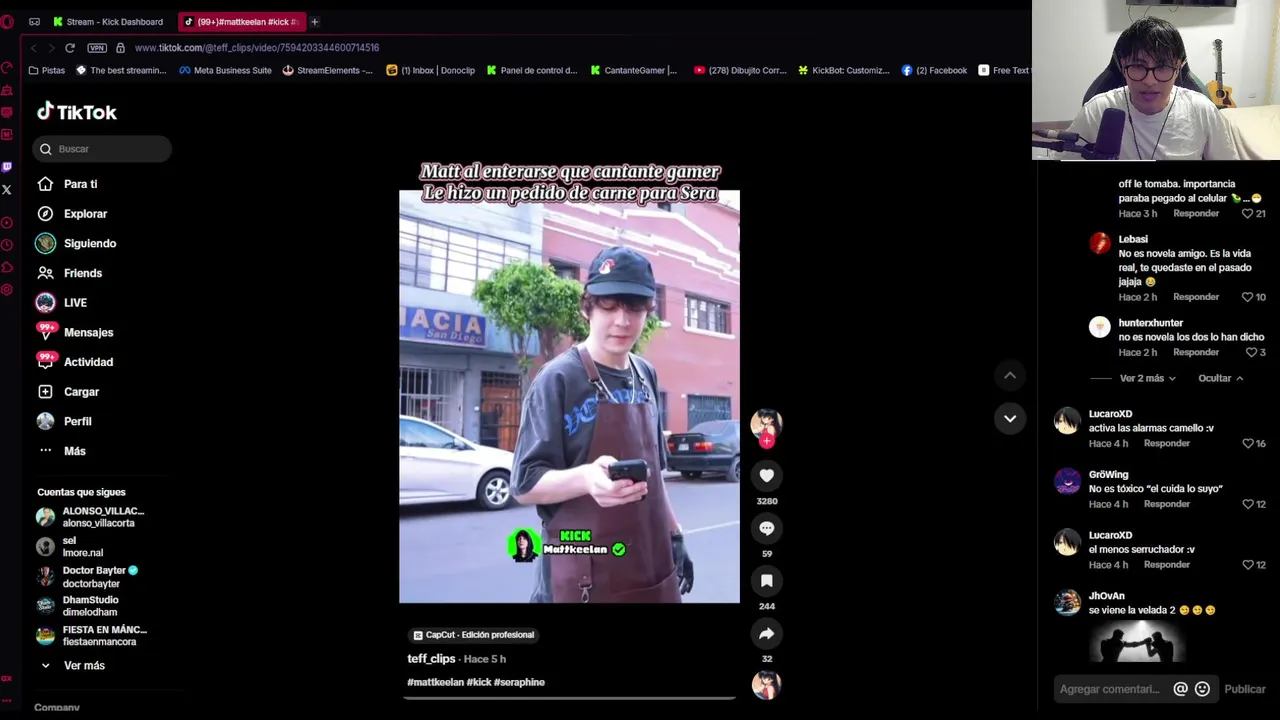Open Inbox | Donoclip bookmark

coord(431,70)
